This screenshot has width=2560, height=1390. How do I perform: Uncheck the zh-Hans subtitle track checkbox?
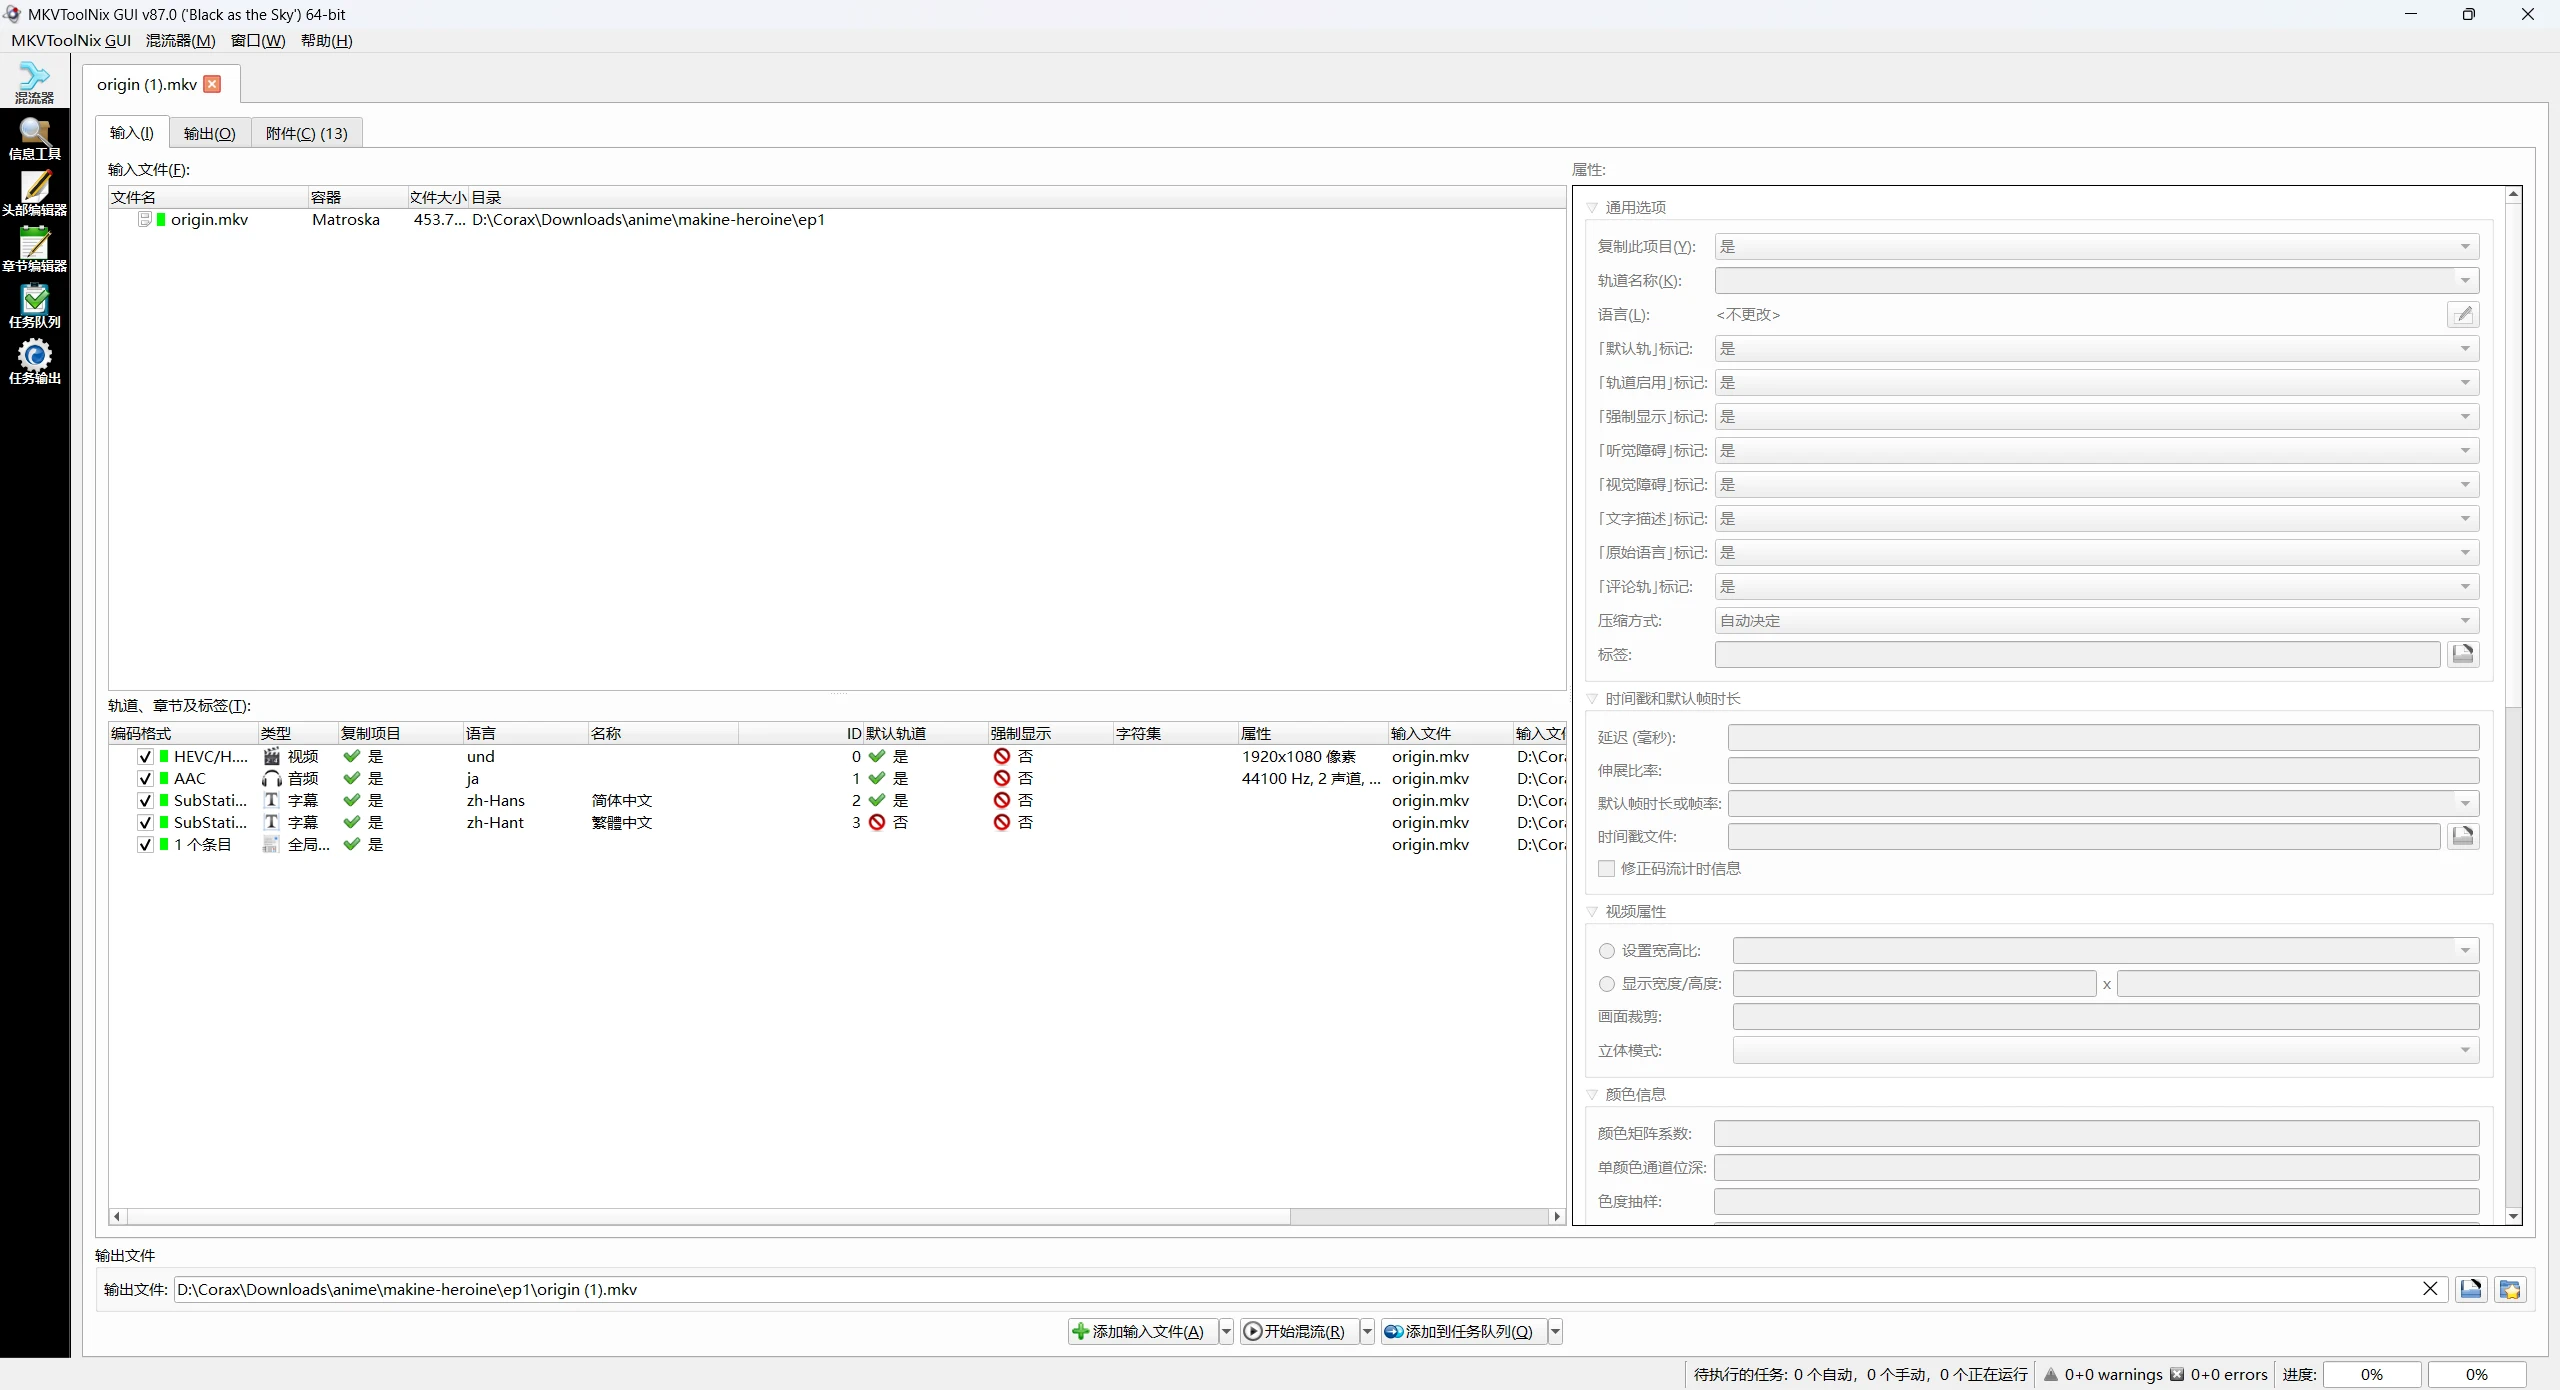pos(145,800)
